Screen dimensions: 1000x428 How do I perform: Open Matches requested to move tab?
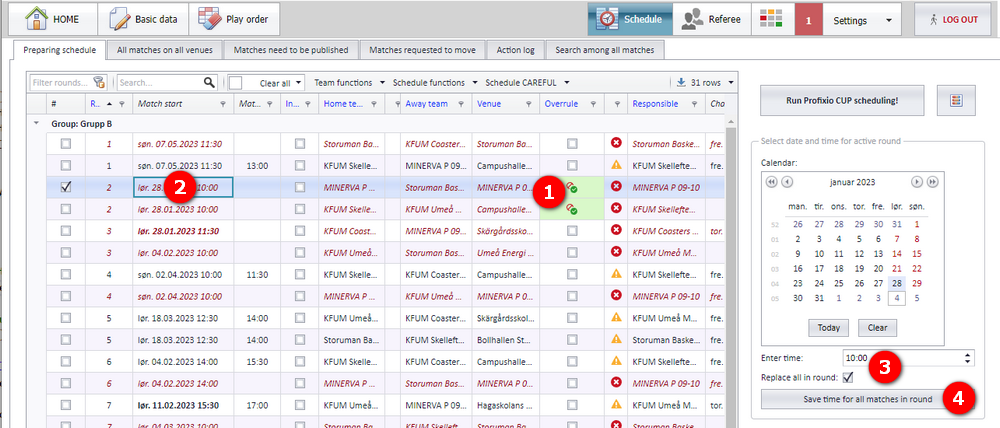point(422,50)
